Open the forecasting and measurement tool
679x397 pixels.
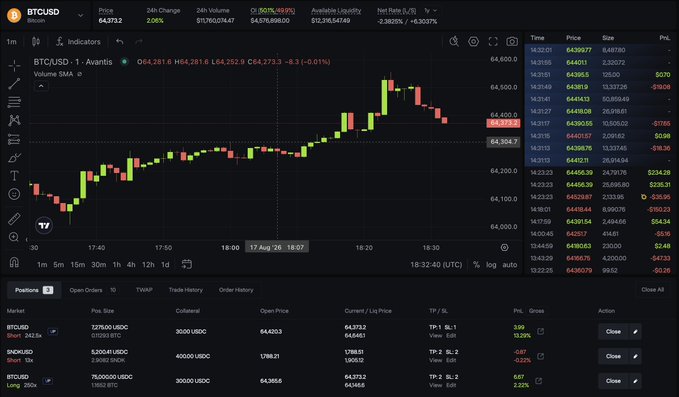(14, 139)
